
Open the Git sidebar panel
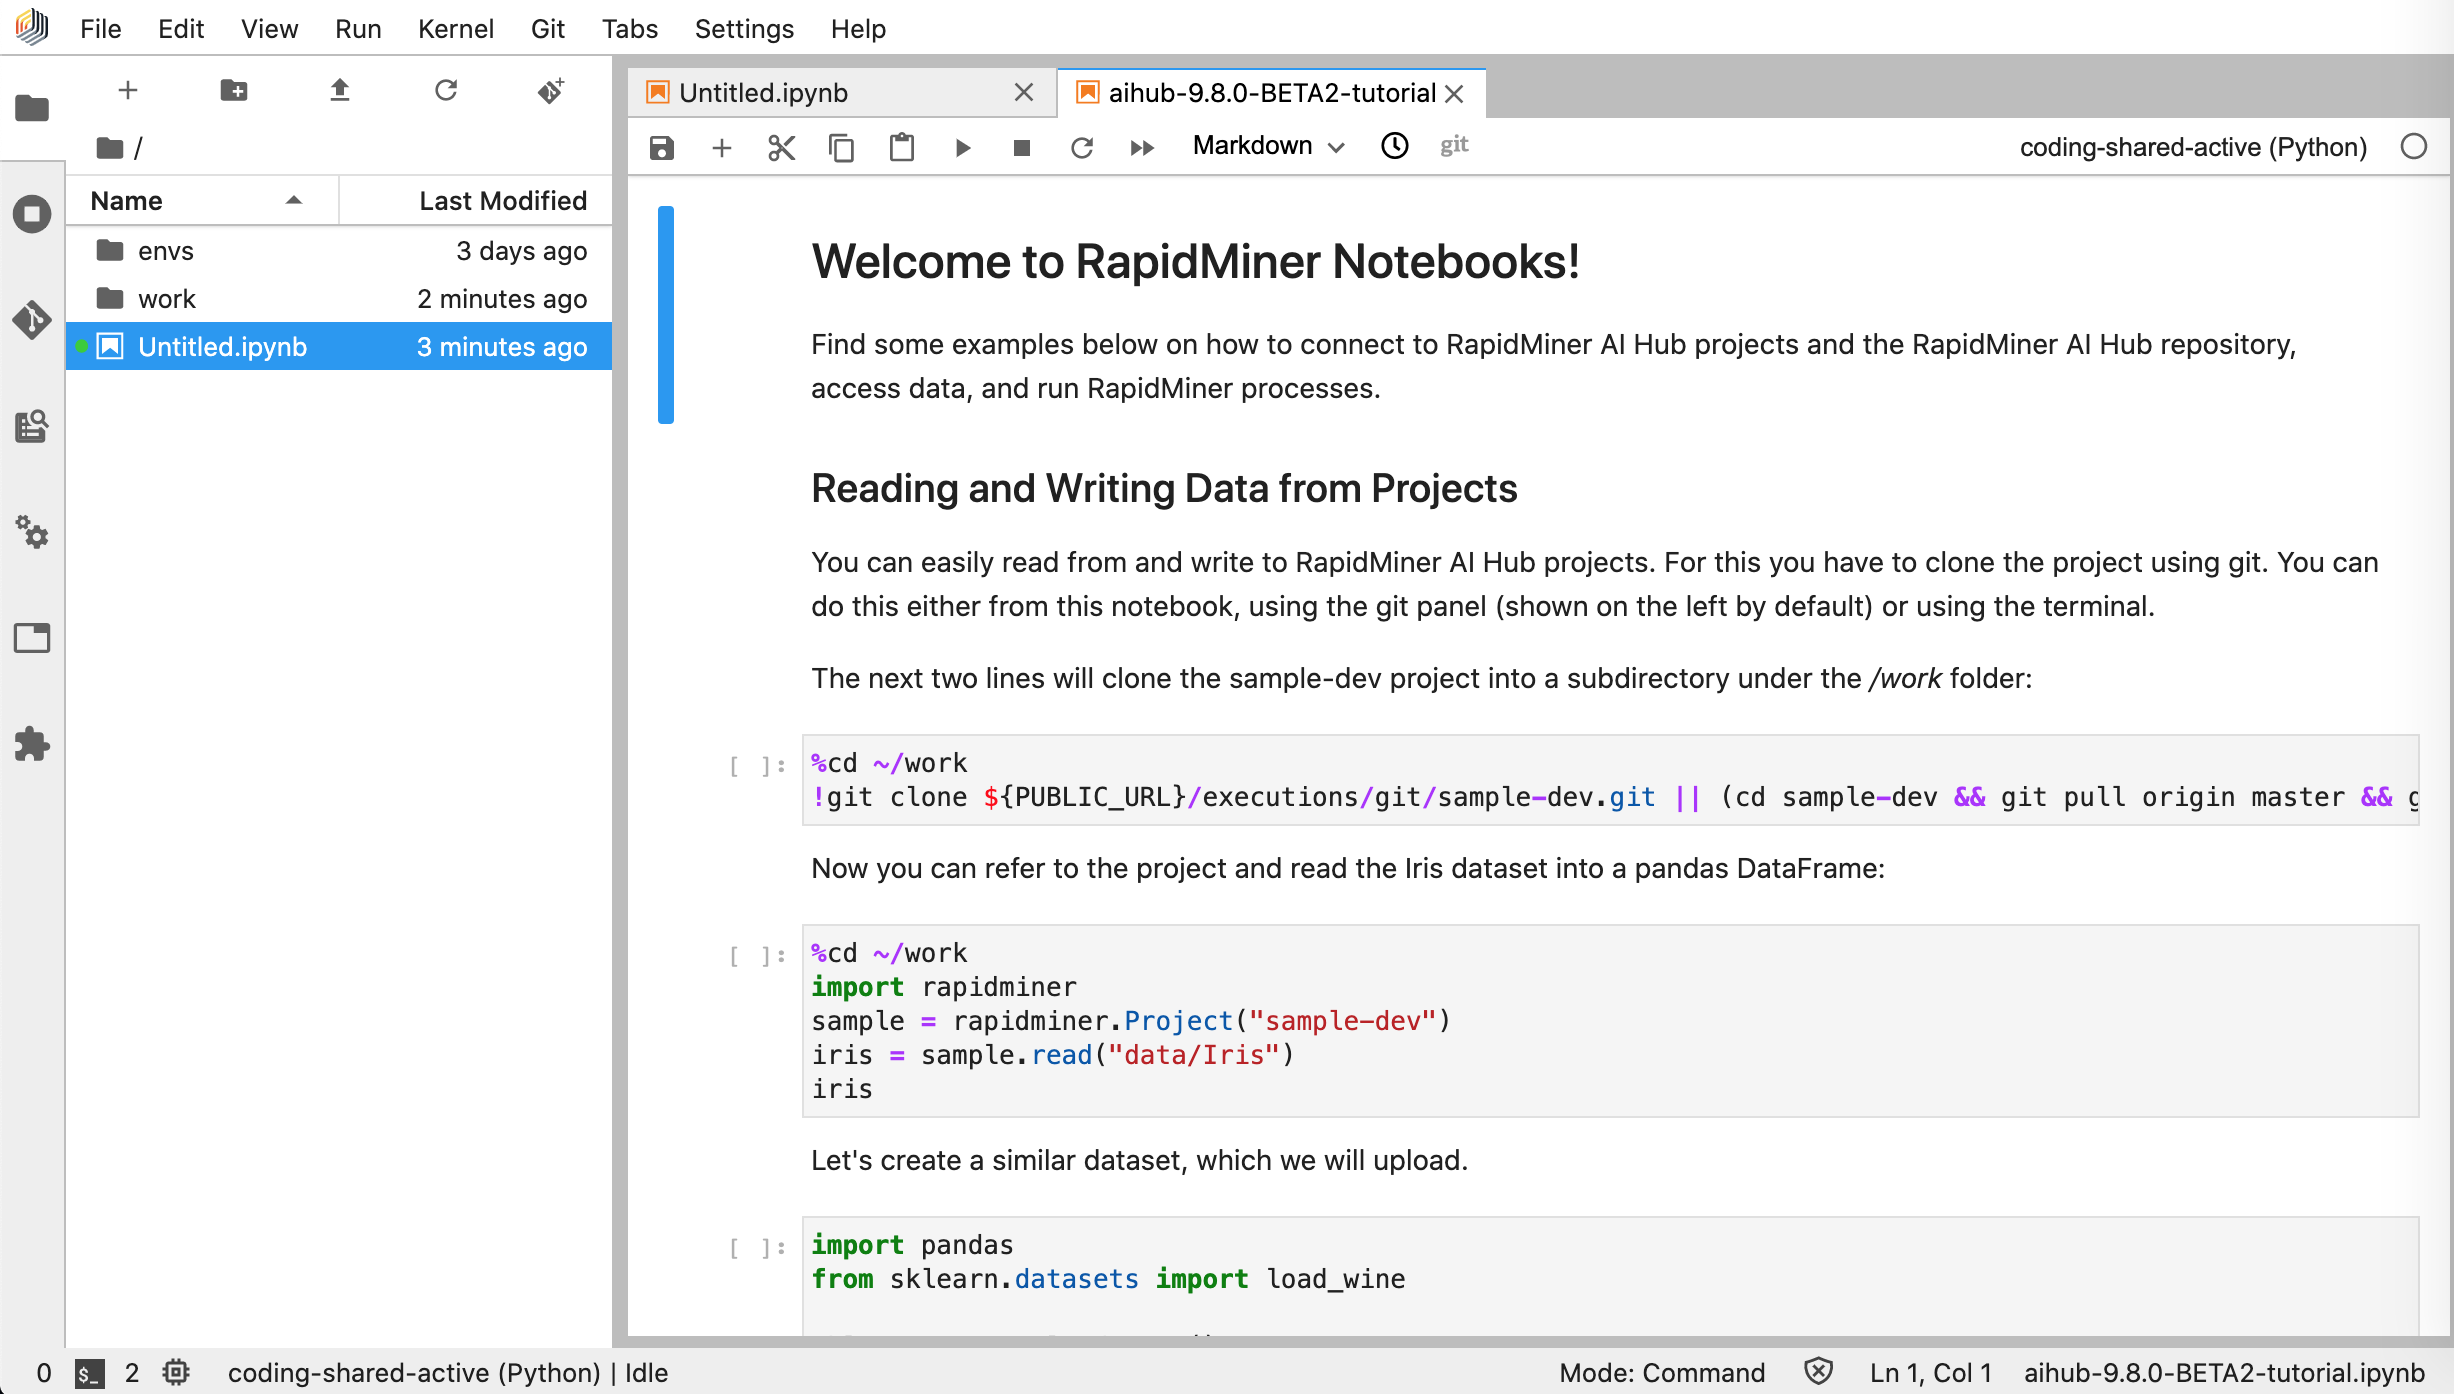pos(33,321)
